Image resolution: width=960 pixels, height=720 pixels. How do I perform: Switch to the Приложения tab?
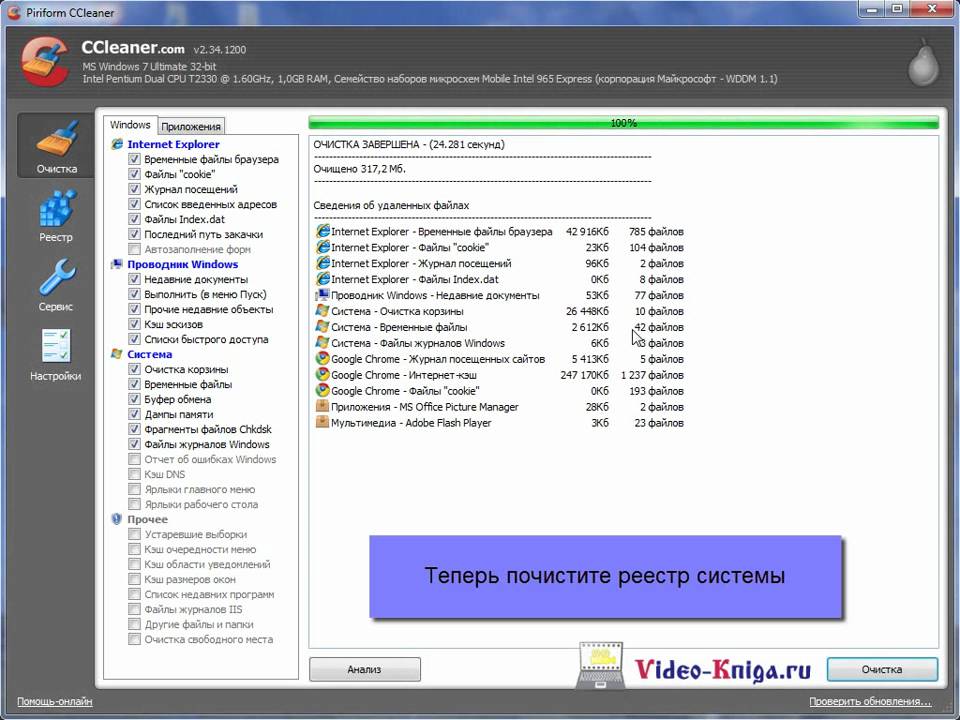coord(191,126)
